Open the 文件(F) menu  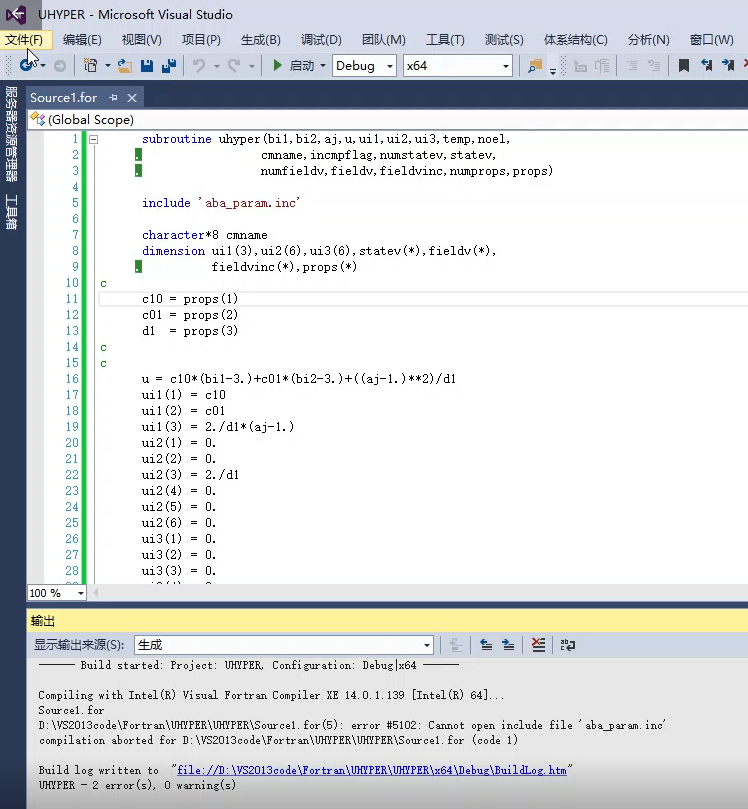point(24,40)
